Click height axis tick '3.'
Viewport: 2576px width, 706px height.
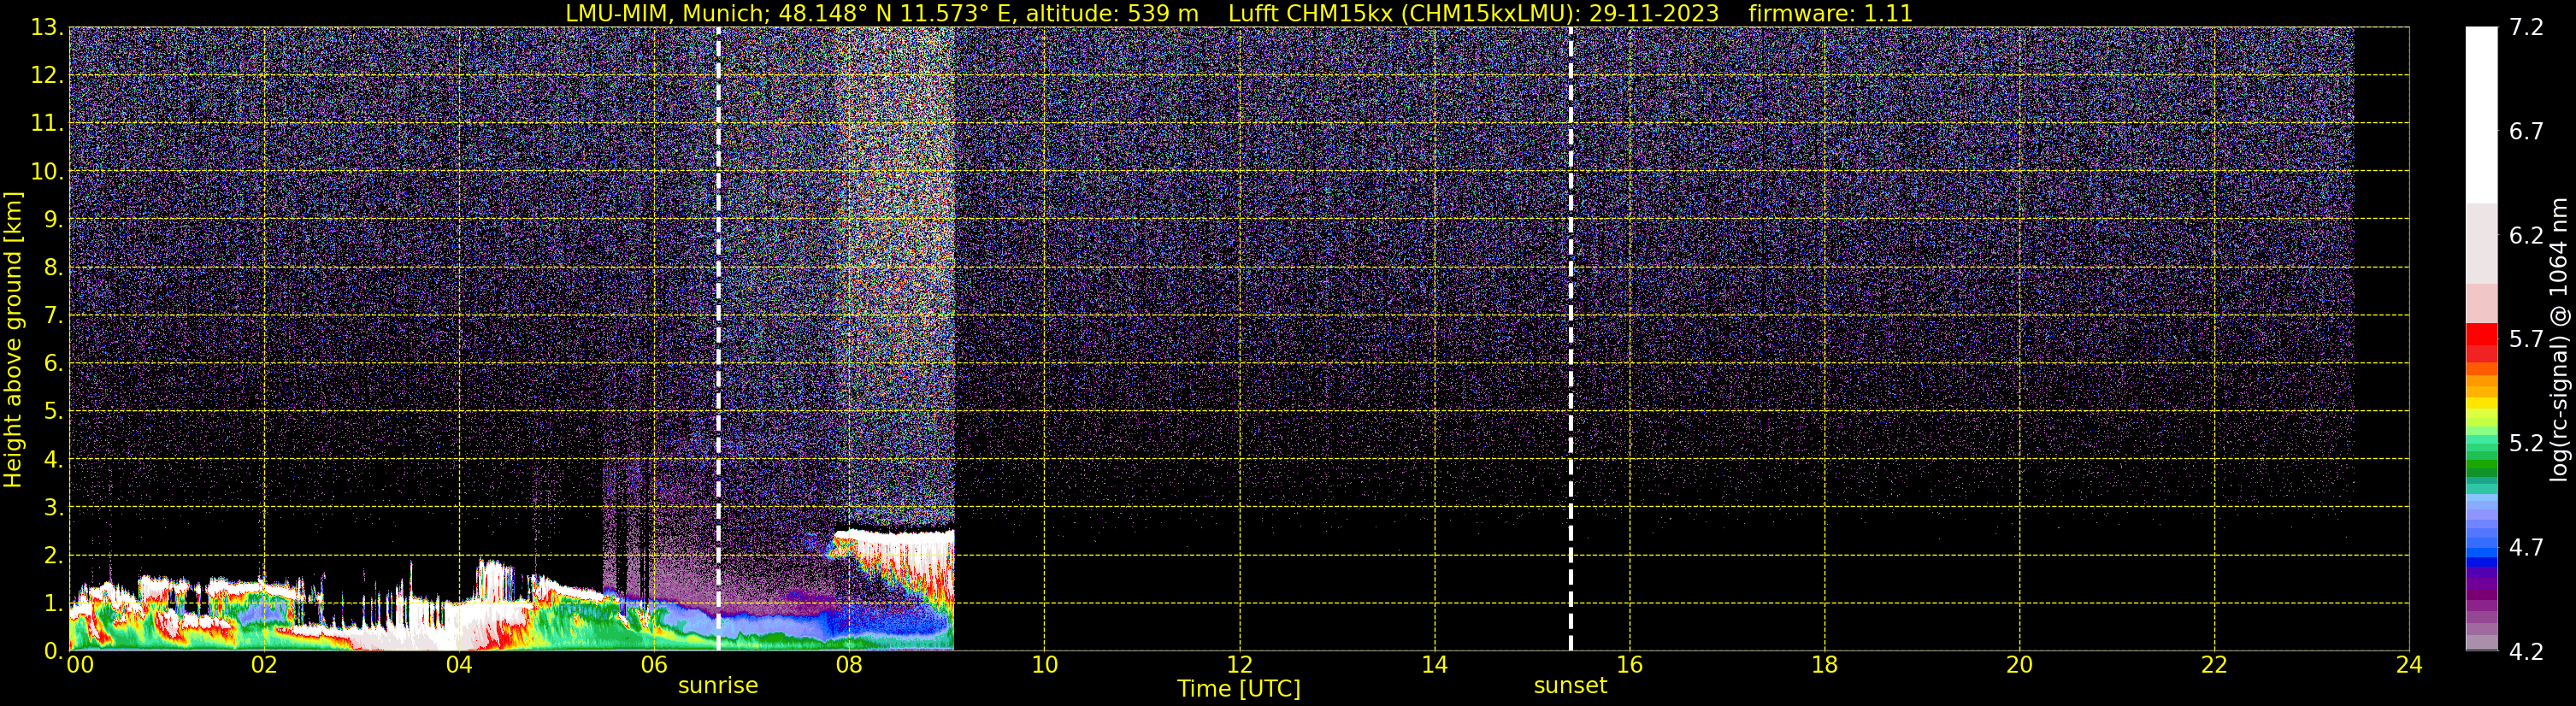53,507
